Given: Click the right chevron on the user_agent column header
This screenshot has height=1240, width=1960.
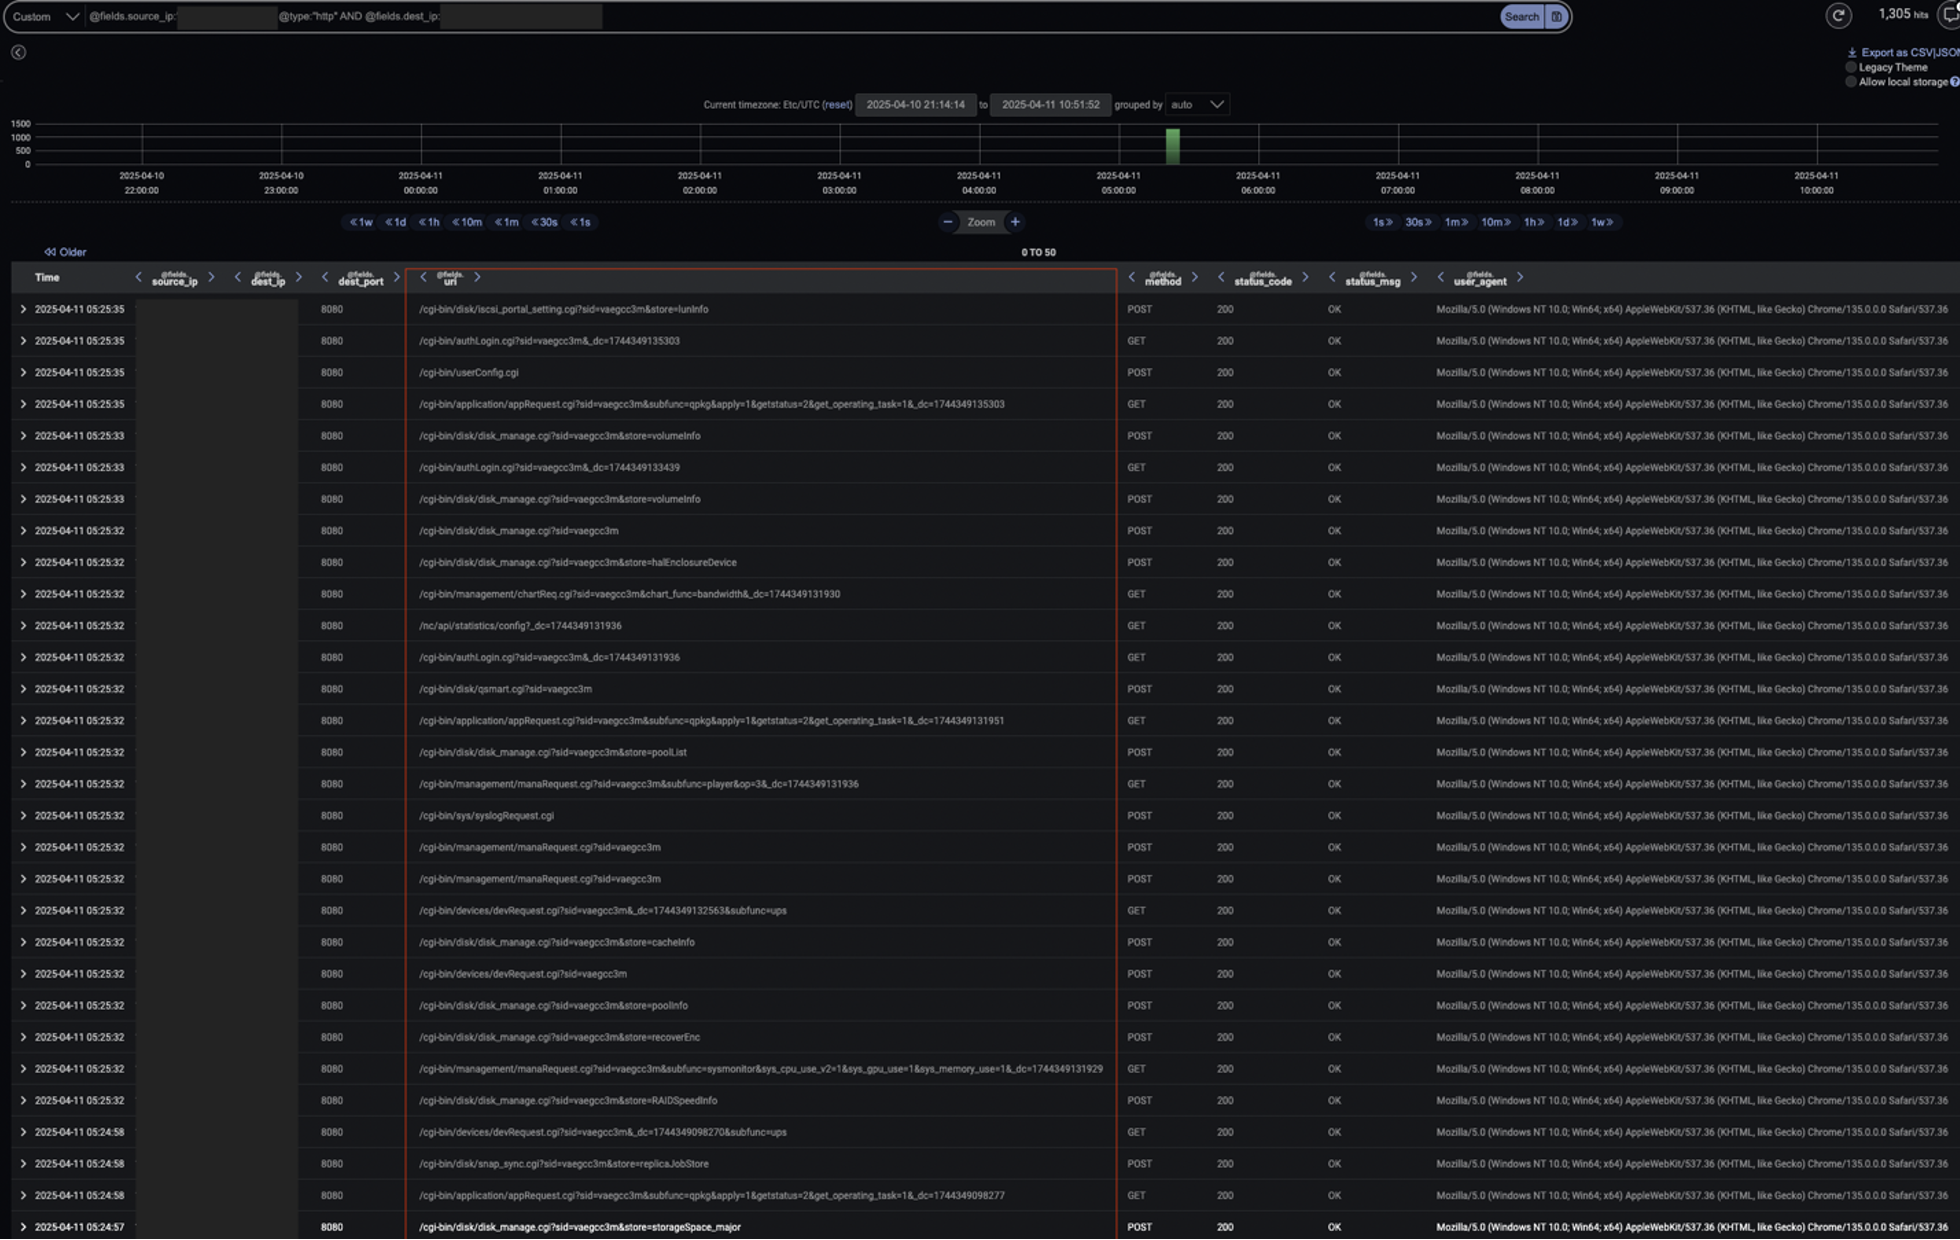Looking at the screenshot, I should click(1520, 277).
